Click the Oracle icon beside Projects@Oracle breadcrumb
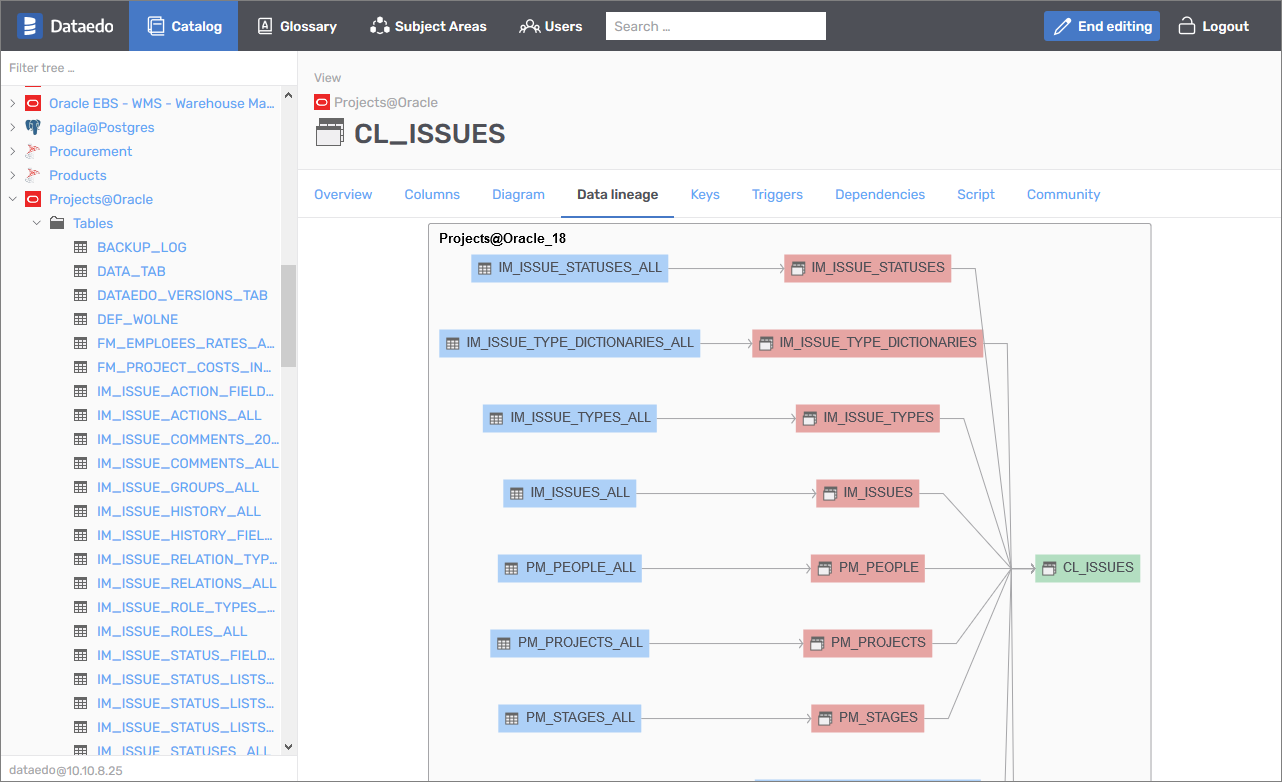Screen dimensions: 1282x782 coord(322,102)
